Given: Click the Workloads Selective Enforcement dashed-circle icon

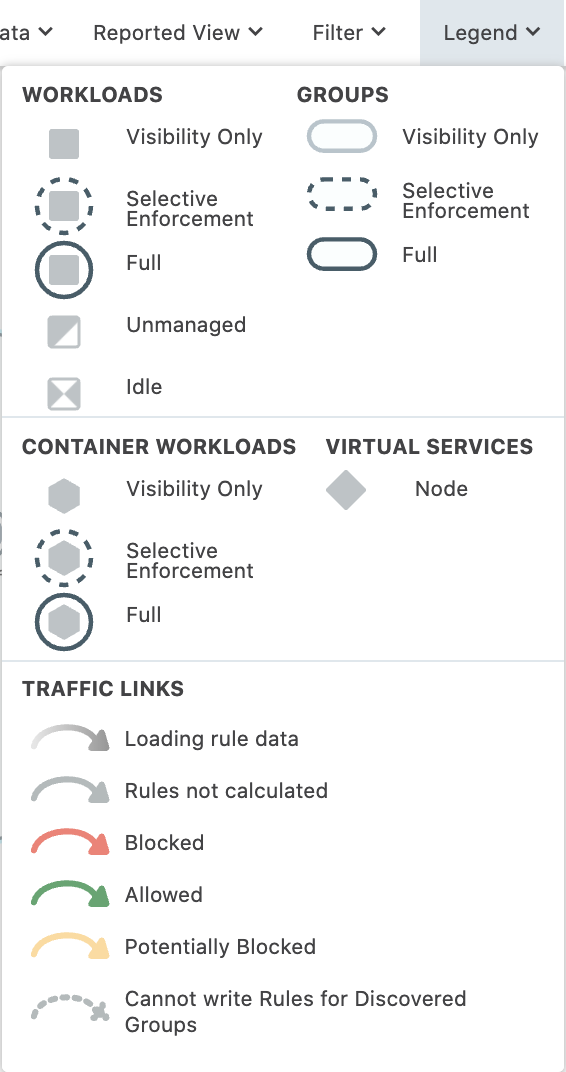Looking at the screenshot, I should coord(64,205).
